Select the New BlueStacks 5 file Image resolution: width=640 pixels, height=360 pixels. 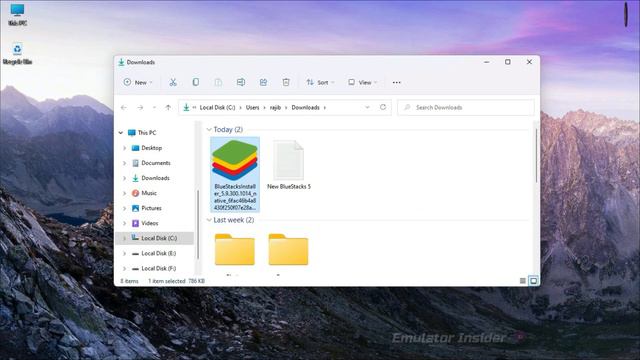[x=289, y=164]
